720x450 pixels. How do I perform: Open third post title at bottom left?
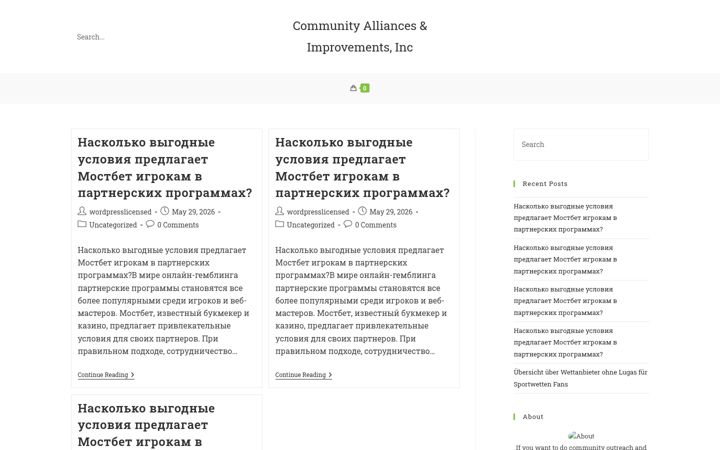(146, 425)
